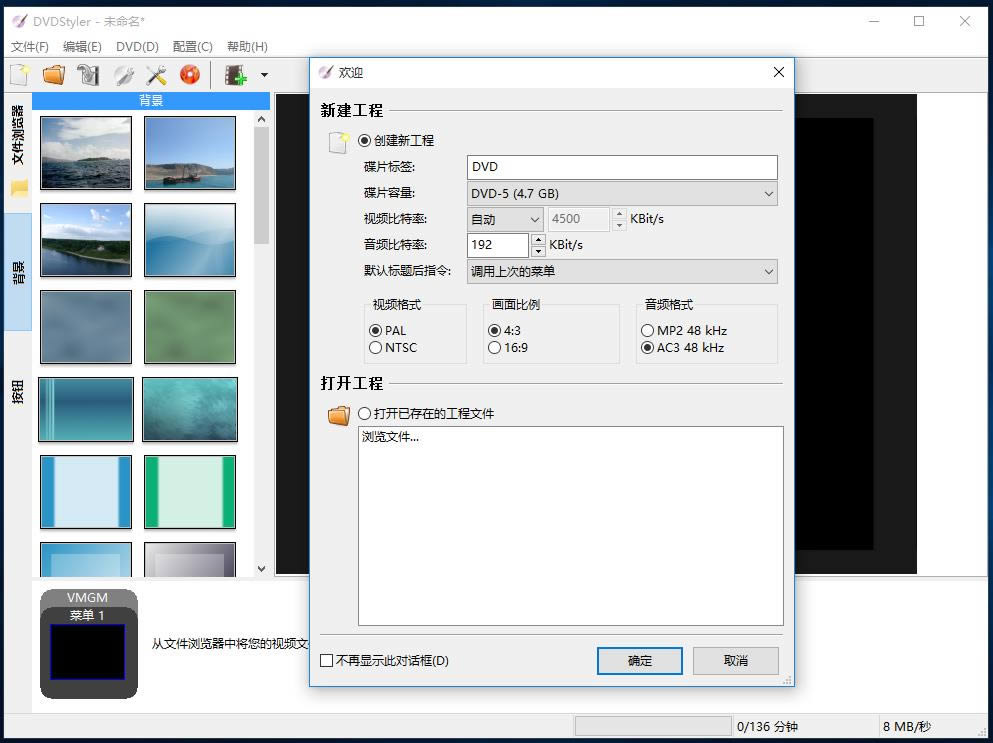Viewport: 993px width, 743px height.
Task: Switch to 背景 side tab
Action: click(18, 272)
